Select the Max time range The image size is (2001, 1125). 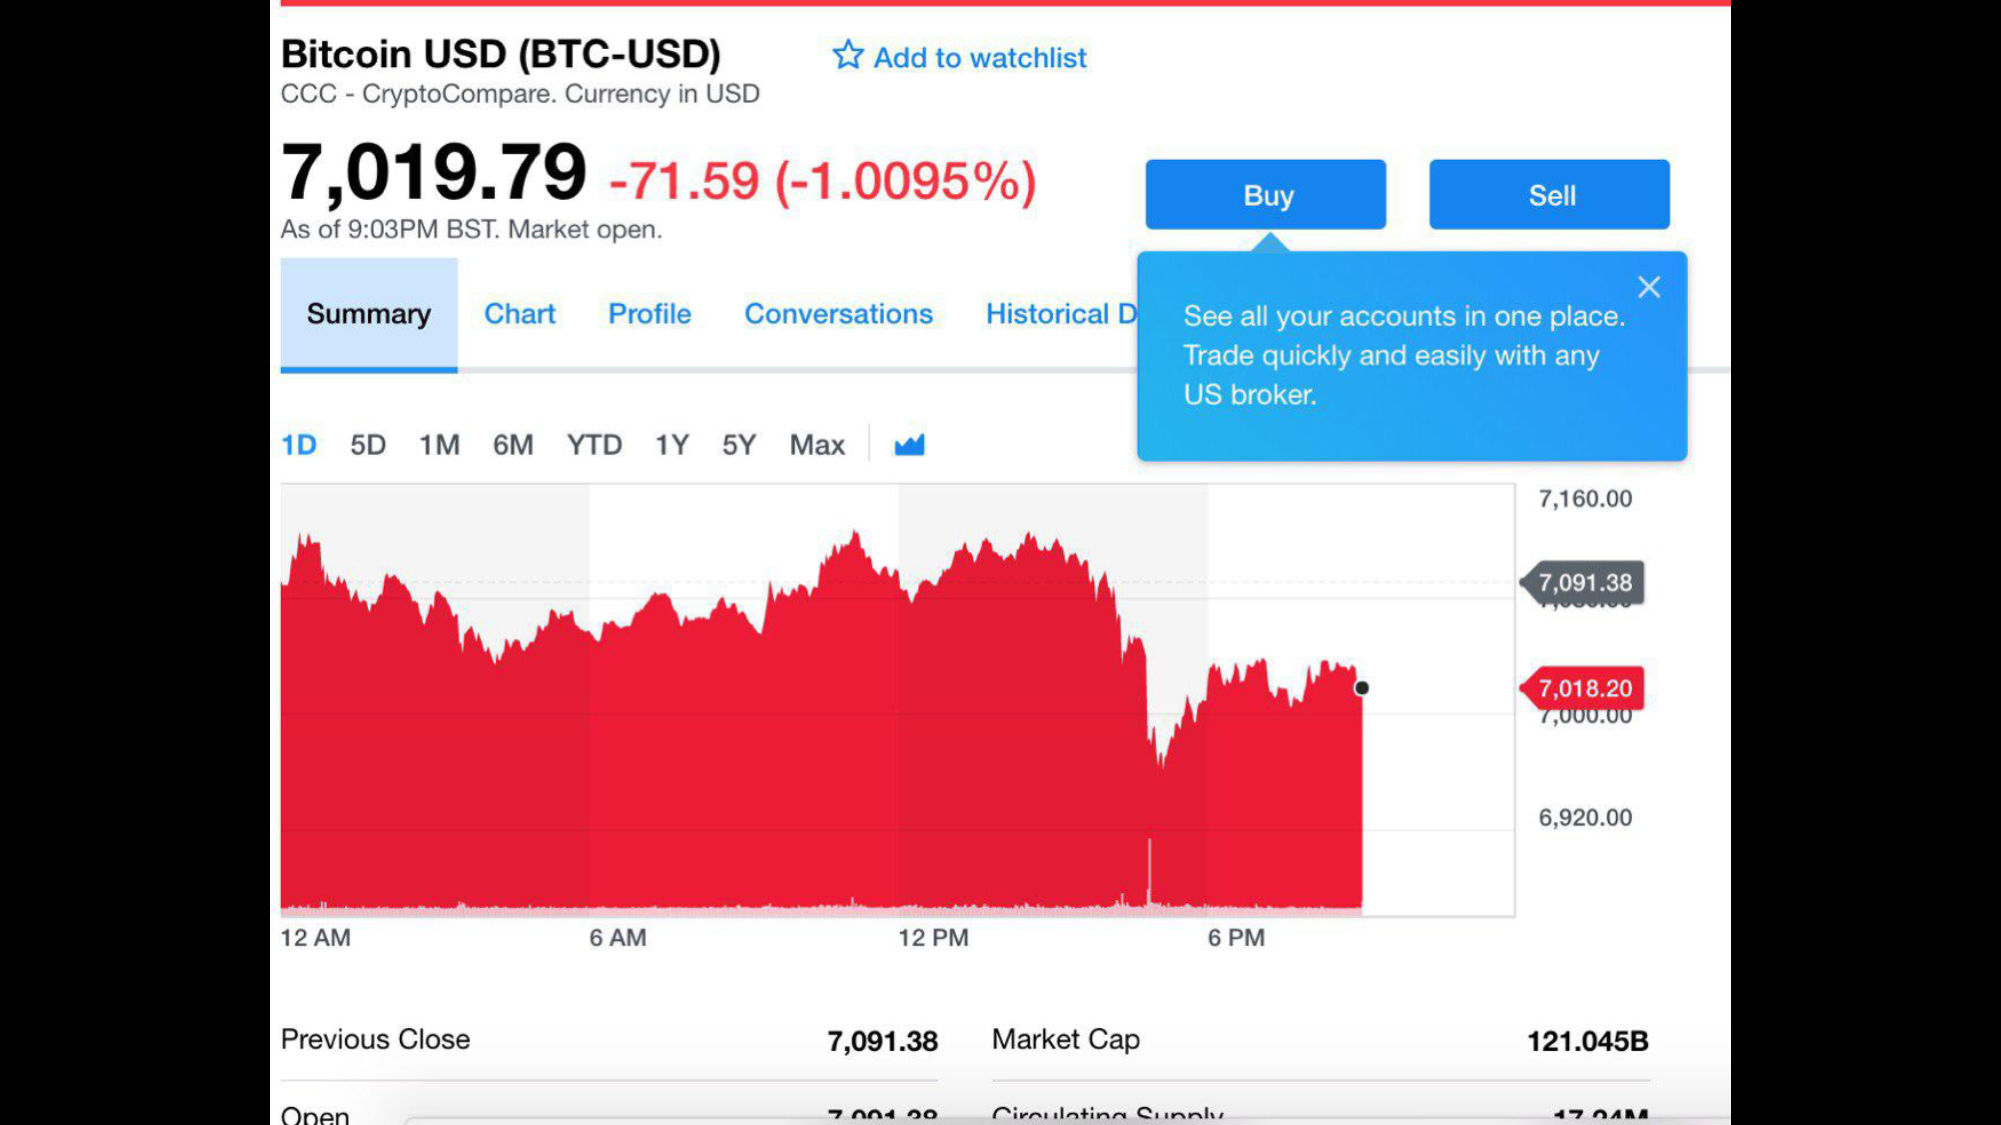click(x=816, y=445)
